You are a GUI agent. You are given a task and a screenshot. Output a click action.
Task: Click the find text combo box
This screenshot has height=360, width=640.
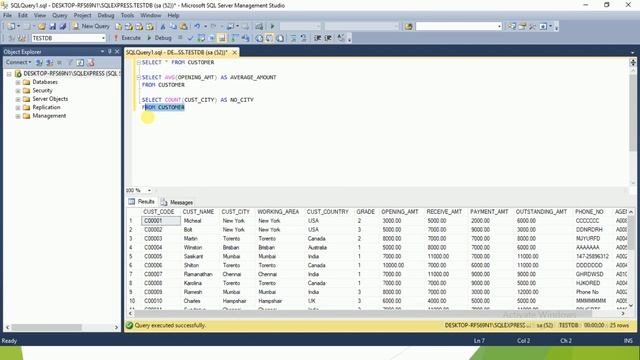[458, 26]
